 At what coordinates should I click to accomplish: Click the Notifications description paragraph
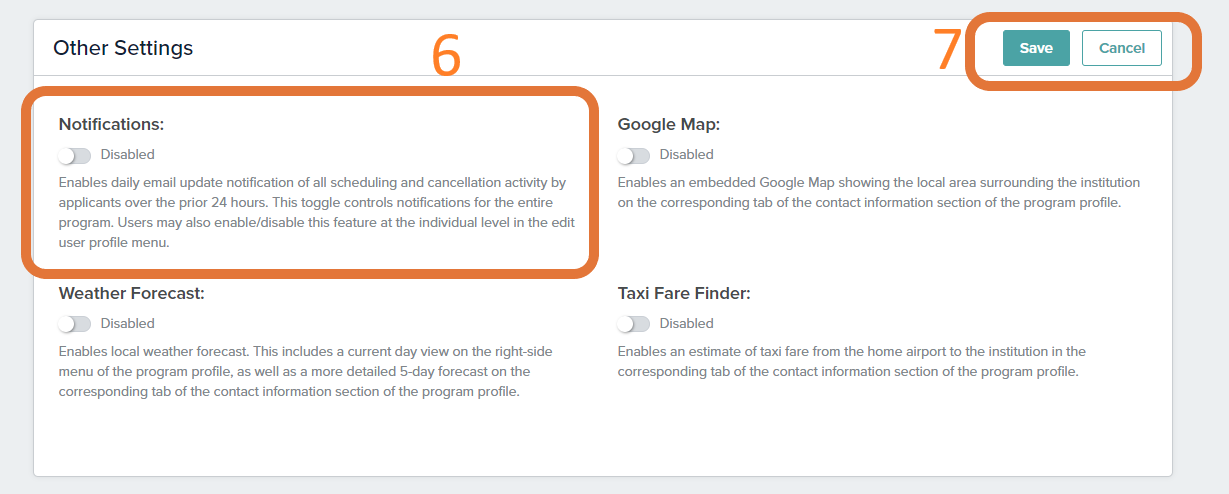(x=317, y=212)
